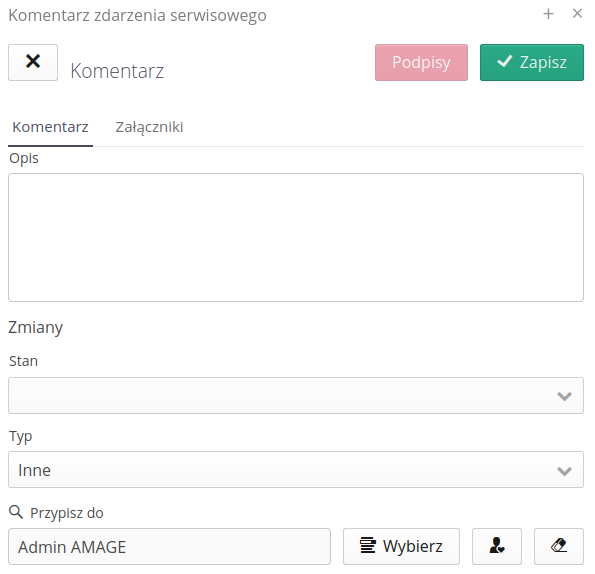Focus the Opis description text area
The width and height of the screenshot is (595, 574).
point(296,237)
